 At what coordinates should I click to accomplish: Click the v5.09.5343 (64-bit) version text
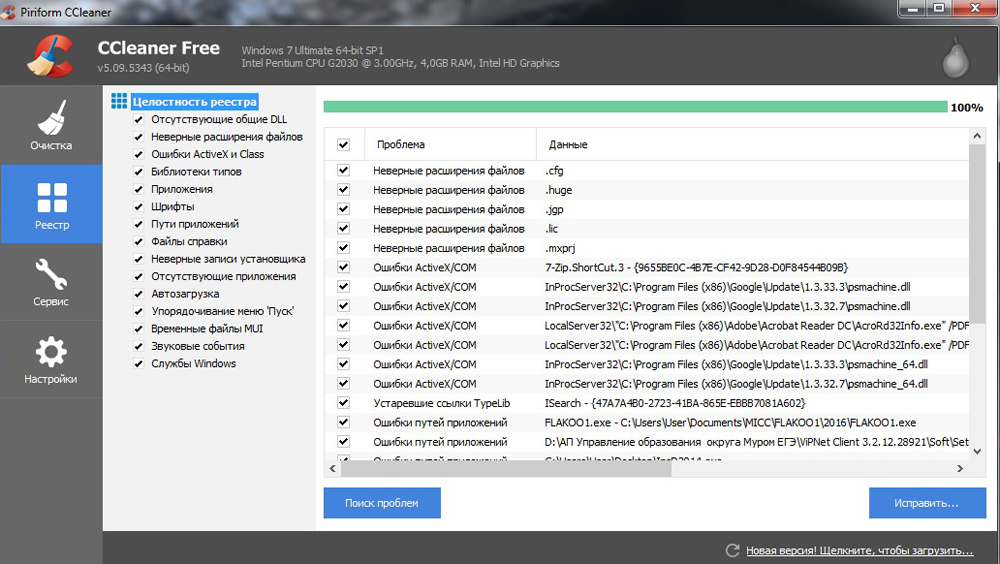(143, 68)
